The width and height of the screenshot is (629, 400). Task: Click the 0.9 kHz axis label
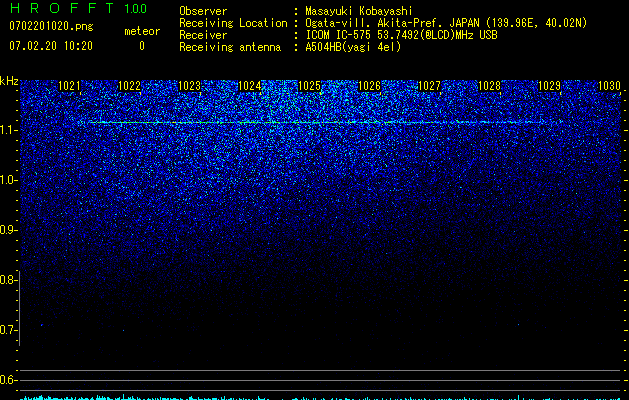[8, 230]
